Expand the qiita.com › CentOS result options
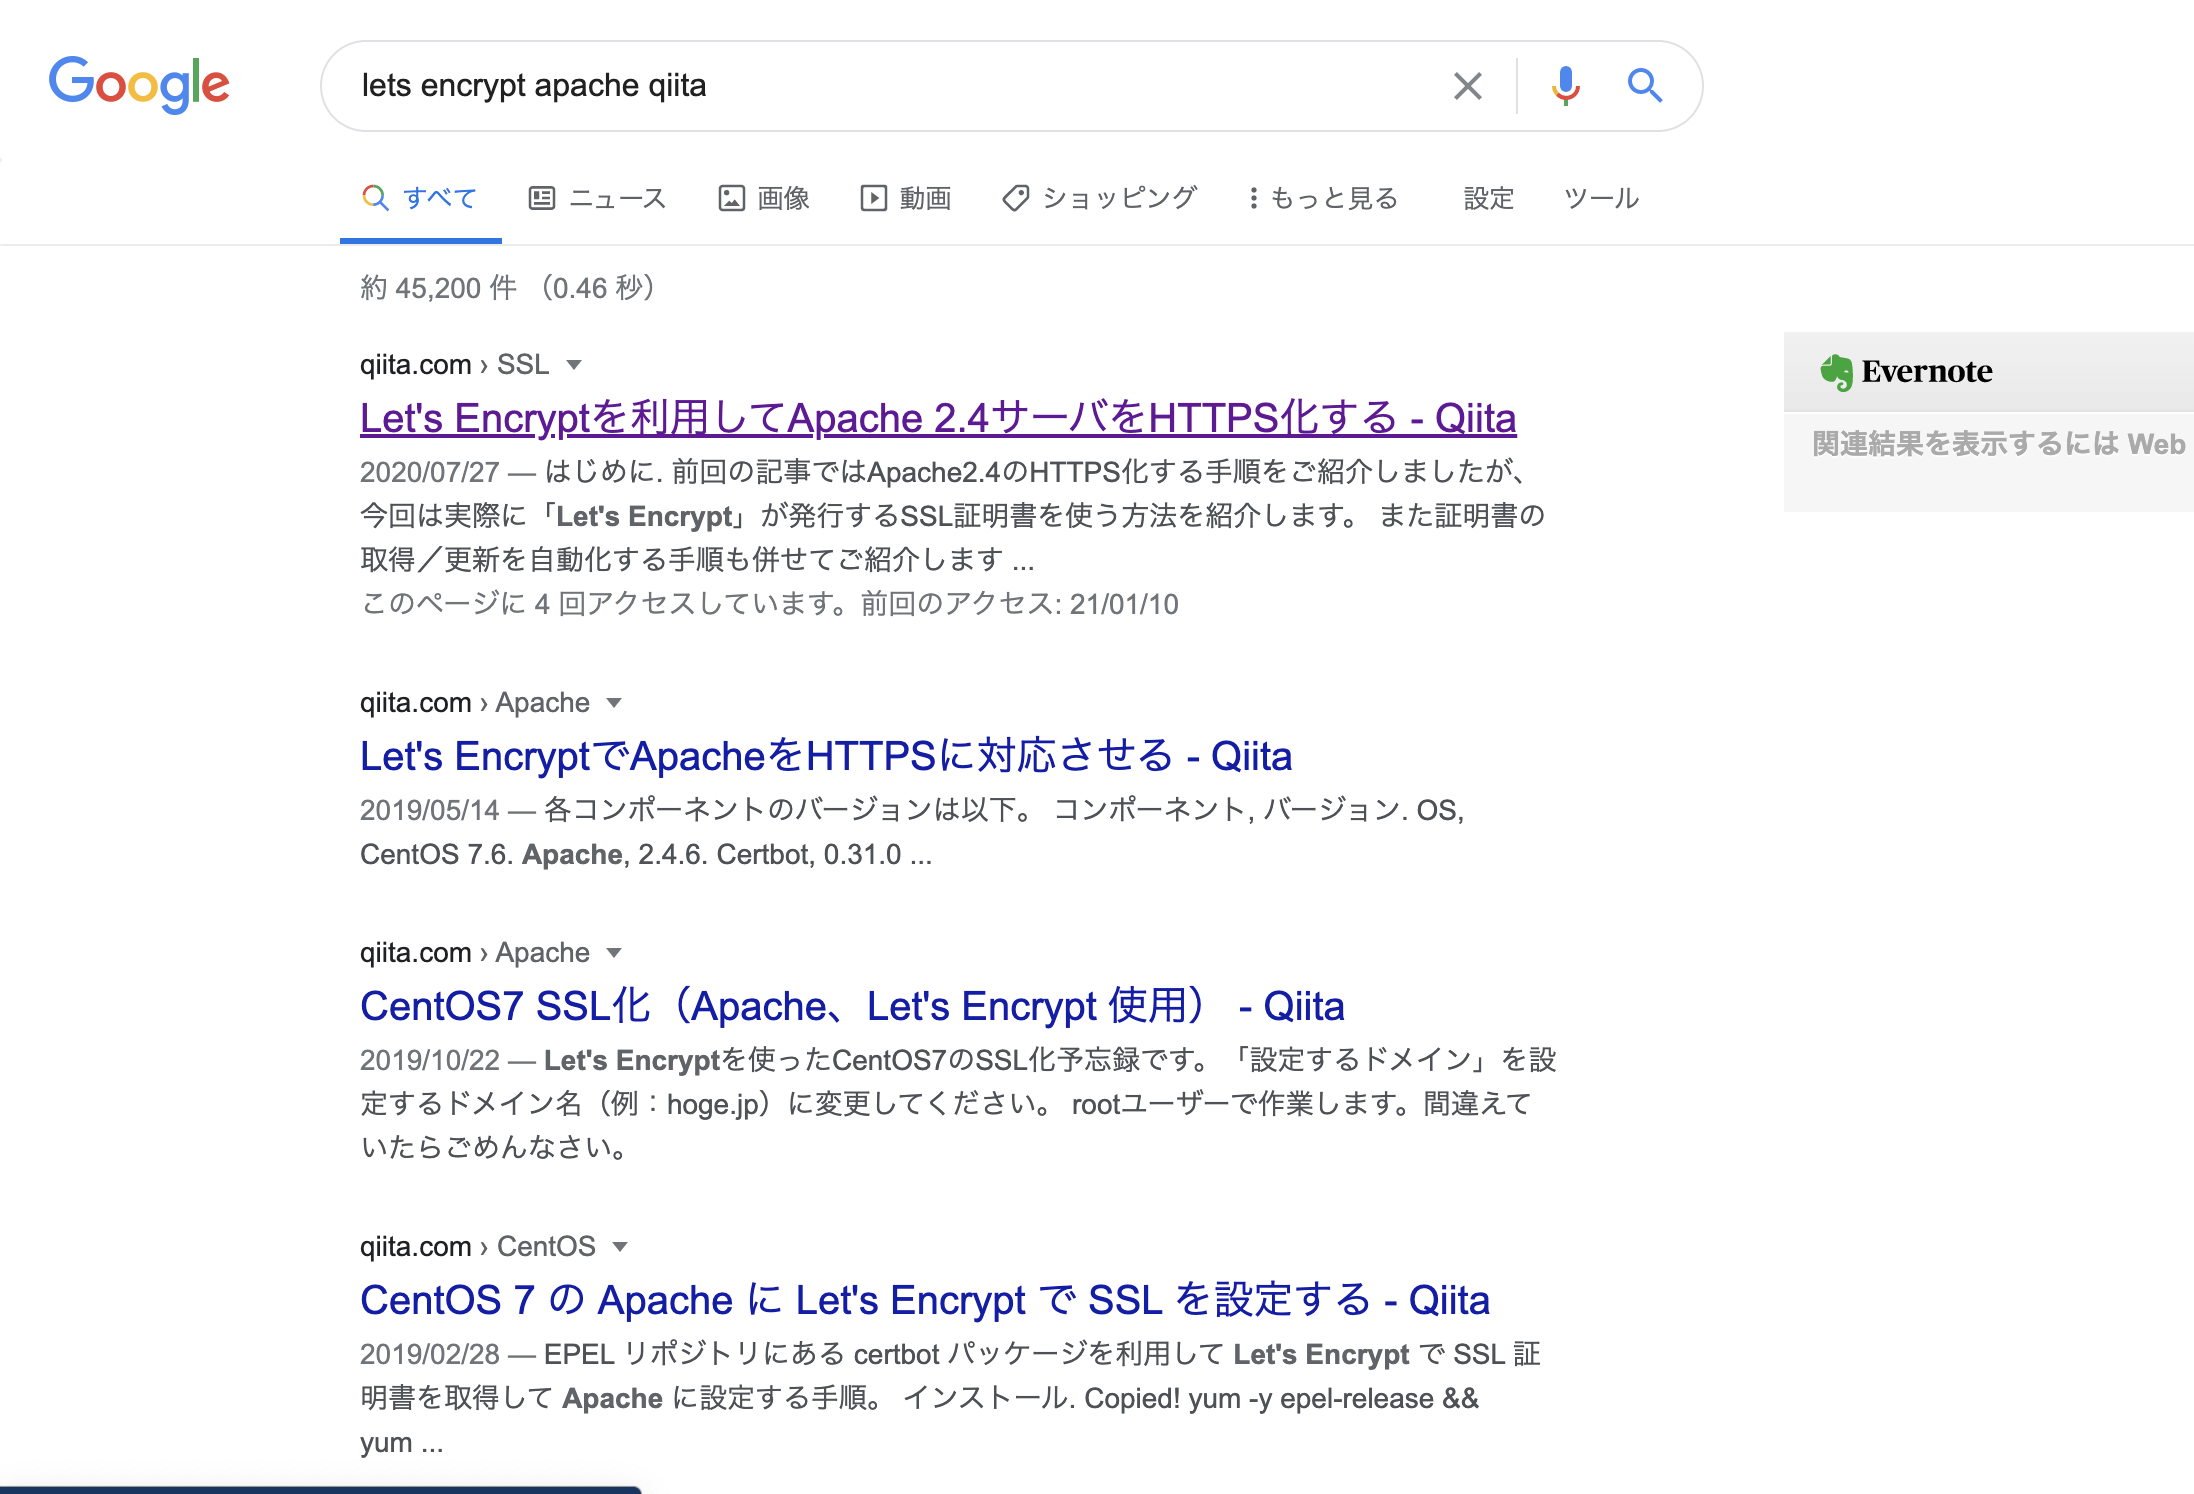The height and width of the screenshot is (1494, 2194). (x=622, y=1246)
